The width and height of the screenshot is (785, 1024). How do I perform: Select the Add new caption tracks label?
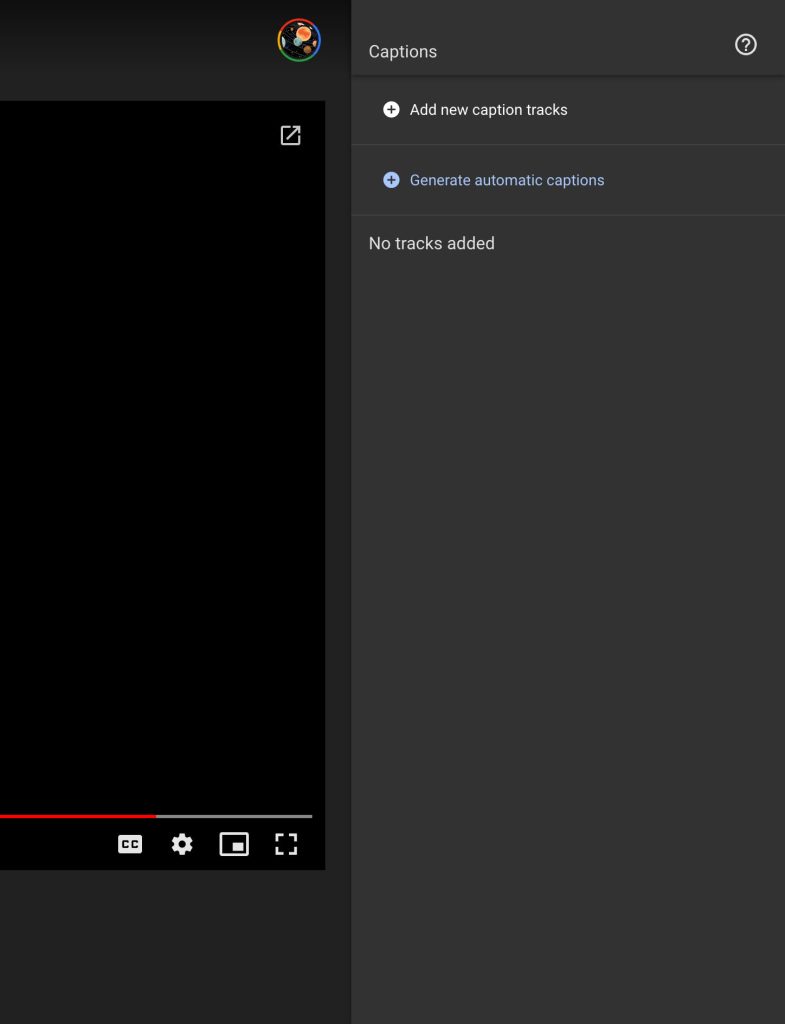[488, 110]
